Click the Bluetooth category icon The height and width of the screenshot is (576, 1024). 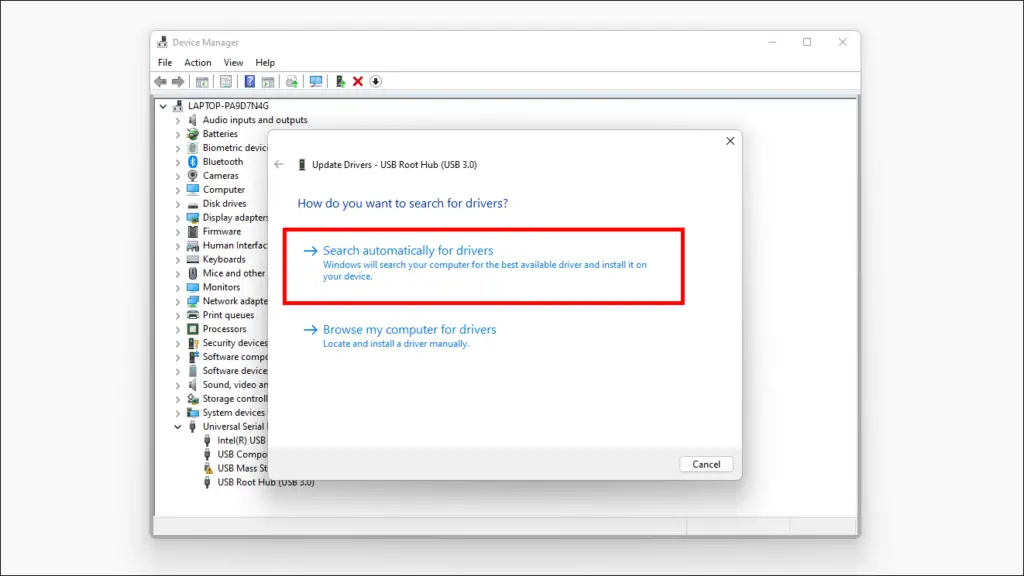pyautogui.click(x=193, y=161)
